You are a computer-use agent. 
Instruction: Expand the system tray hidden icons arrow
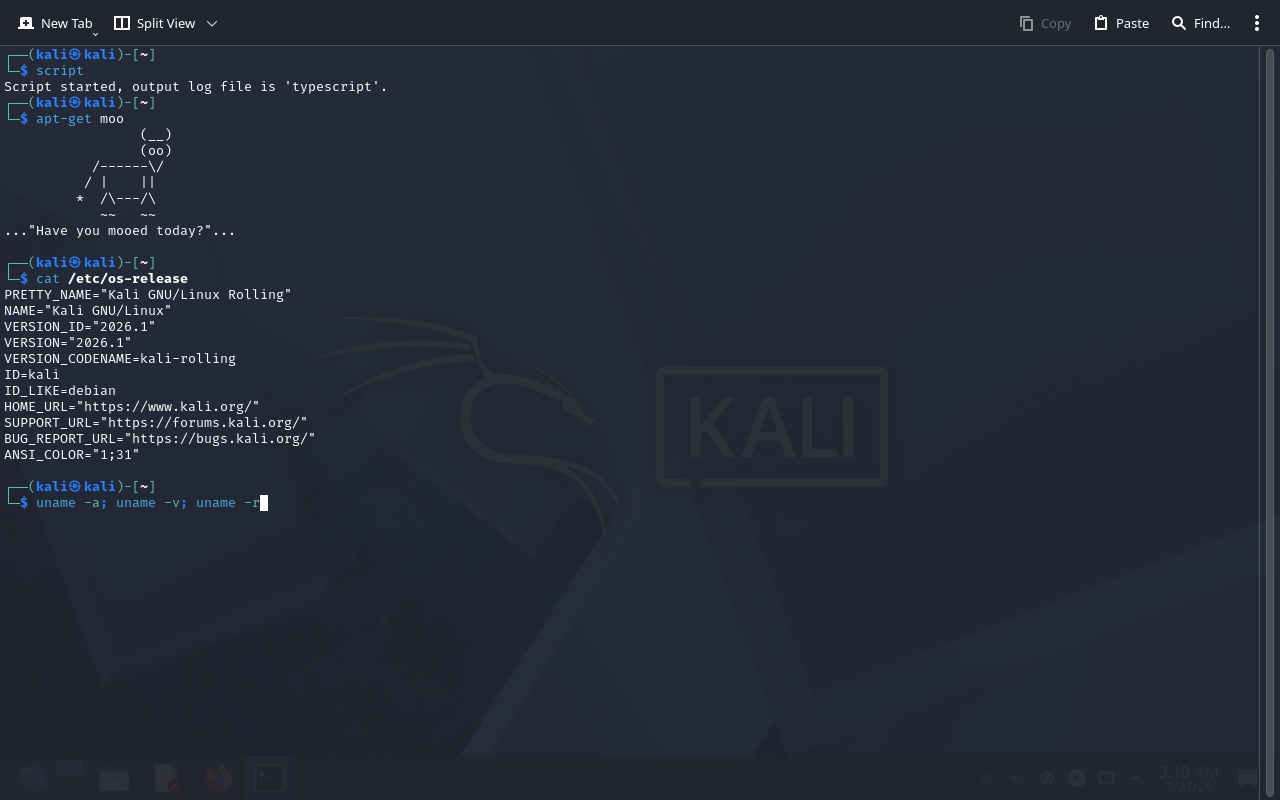1135,778
